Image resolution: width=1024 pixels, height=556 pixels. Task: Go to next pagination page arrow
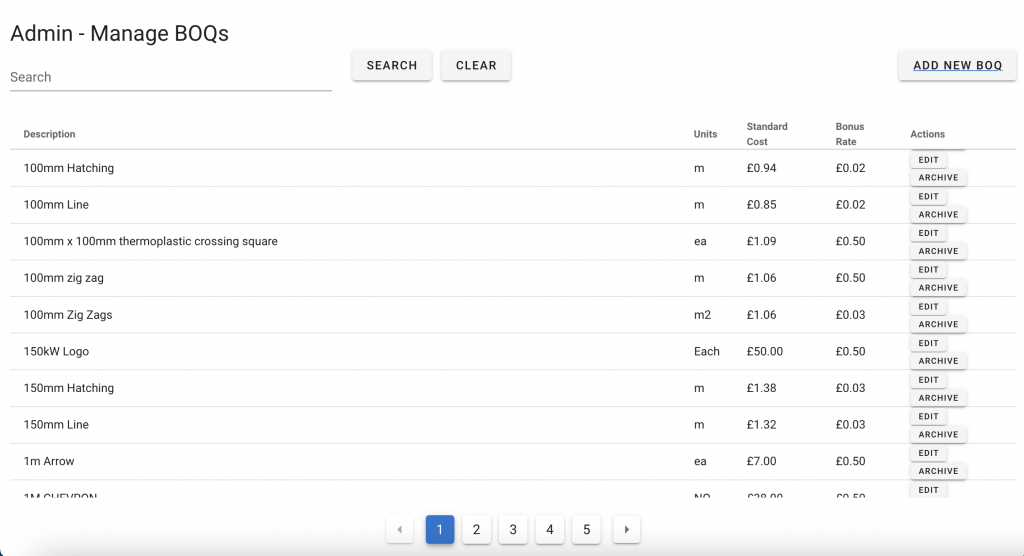pyautogui.click(x=627, y=529)
